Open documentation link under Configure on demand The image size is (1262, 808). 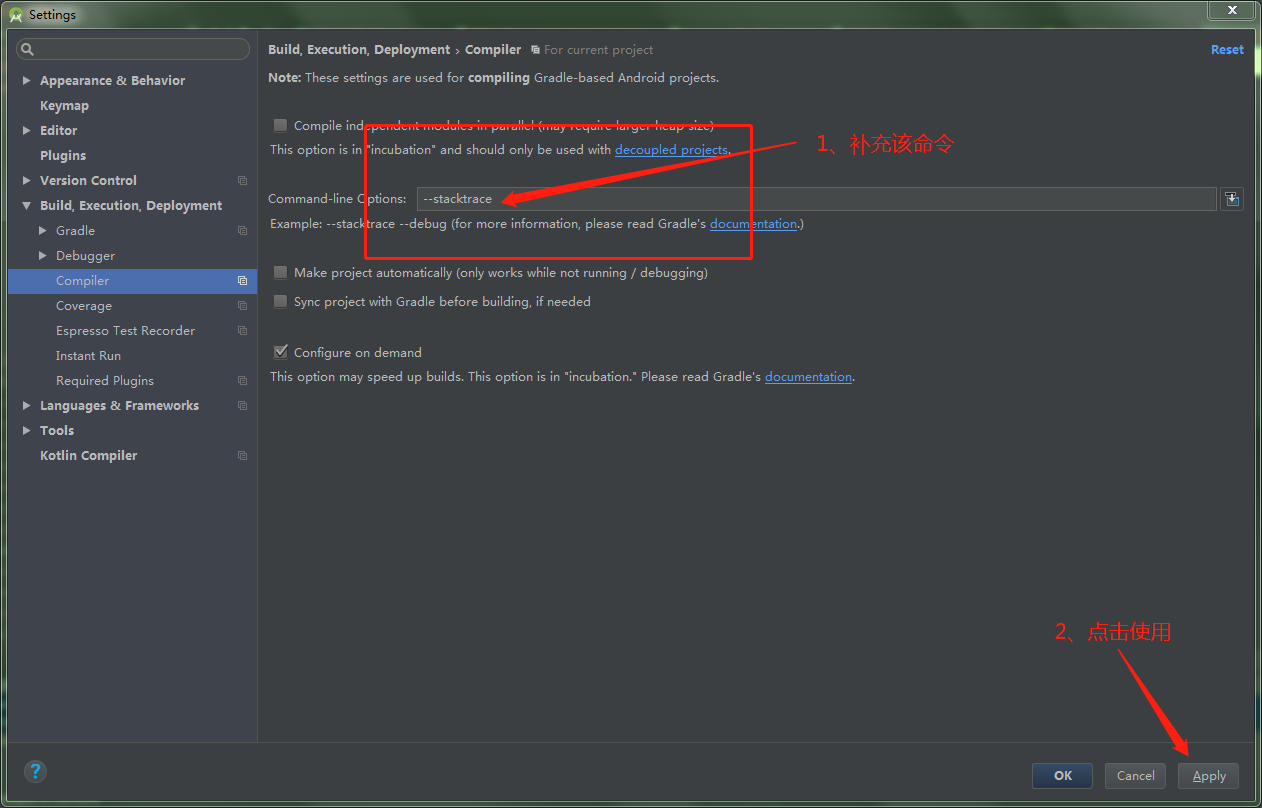click(x=808, y=377)
